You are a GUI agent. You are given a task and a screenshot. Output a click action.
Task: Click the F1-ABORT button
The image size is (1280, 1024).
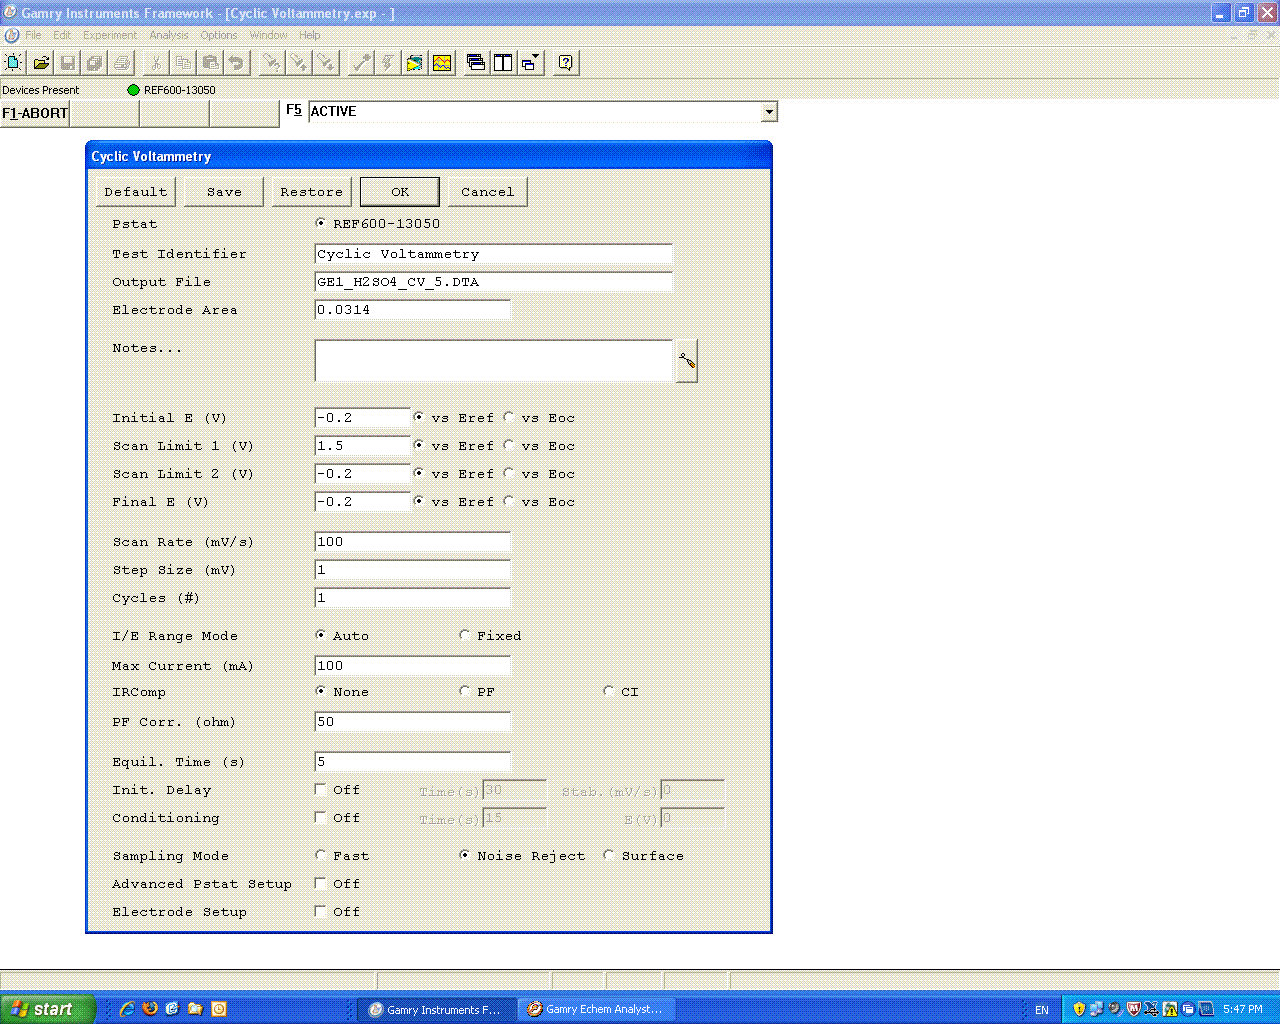35,113
